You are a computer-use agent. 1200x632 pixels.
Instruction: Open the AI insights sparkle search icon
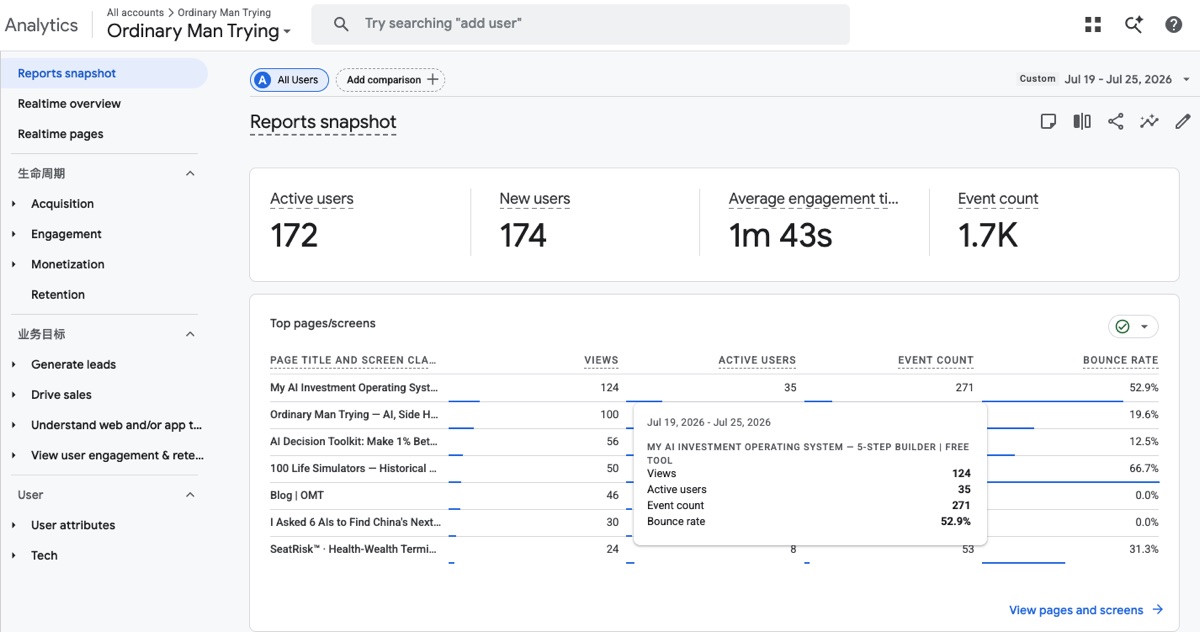click(x=1133, y=25)
